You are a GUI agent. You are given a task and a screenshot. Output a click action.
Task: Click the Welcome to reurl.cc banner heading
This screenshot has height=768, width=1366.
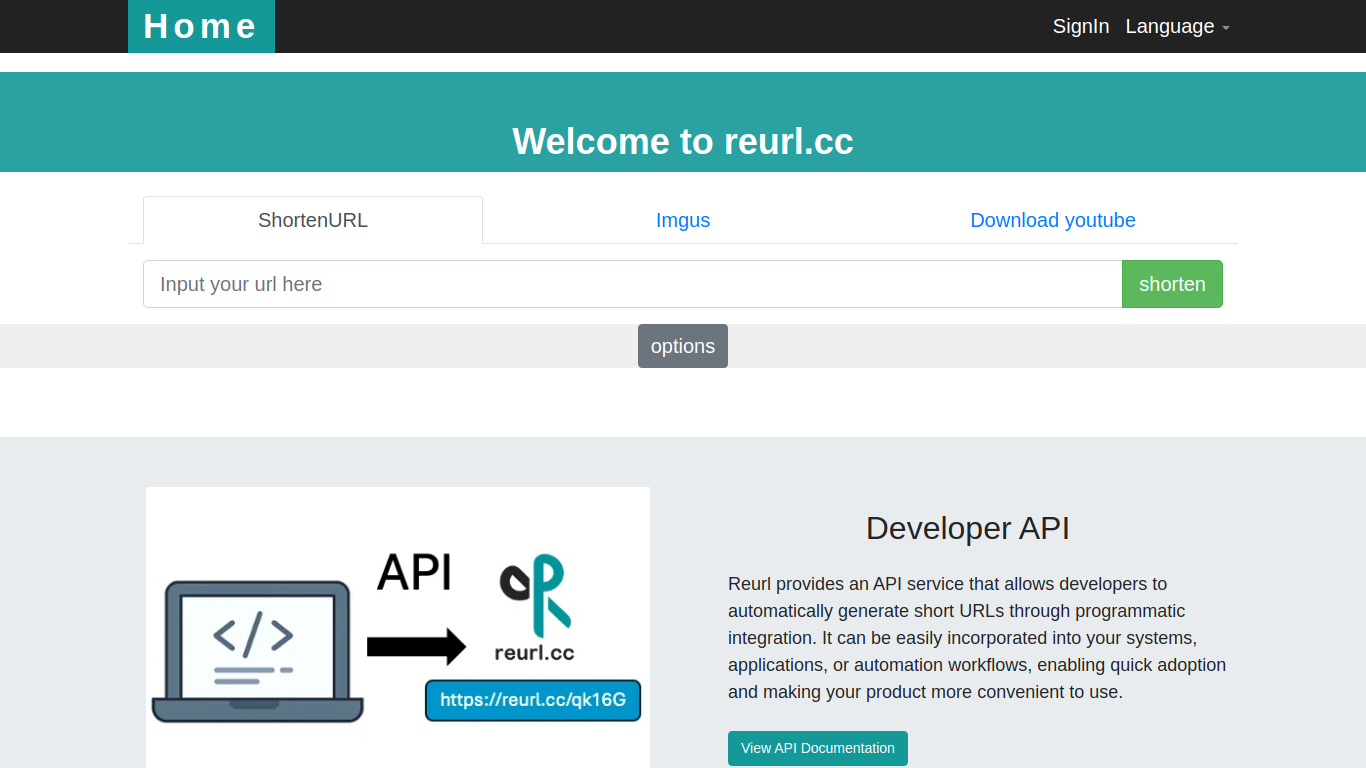tap(683, 141)
